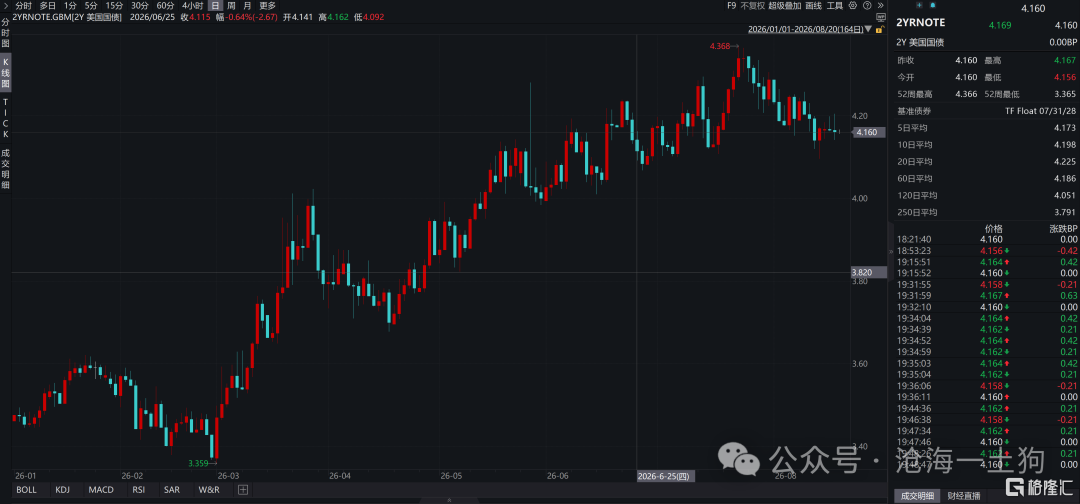Click the 250日平均 value 3.791
This screenshot has width=1080, height=504.
pyautogui.click(x=1064, y=212)
